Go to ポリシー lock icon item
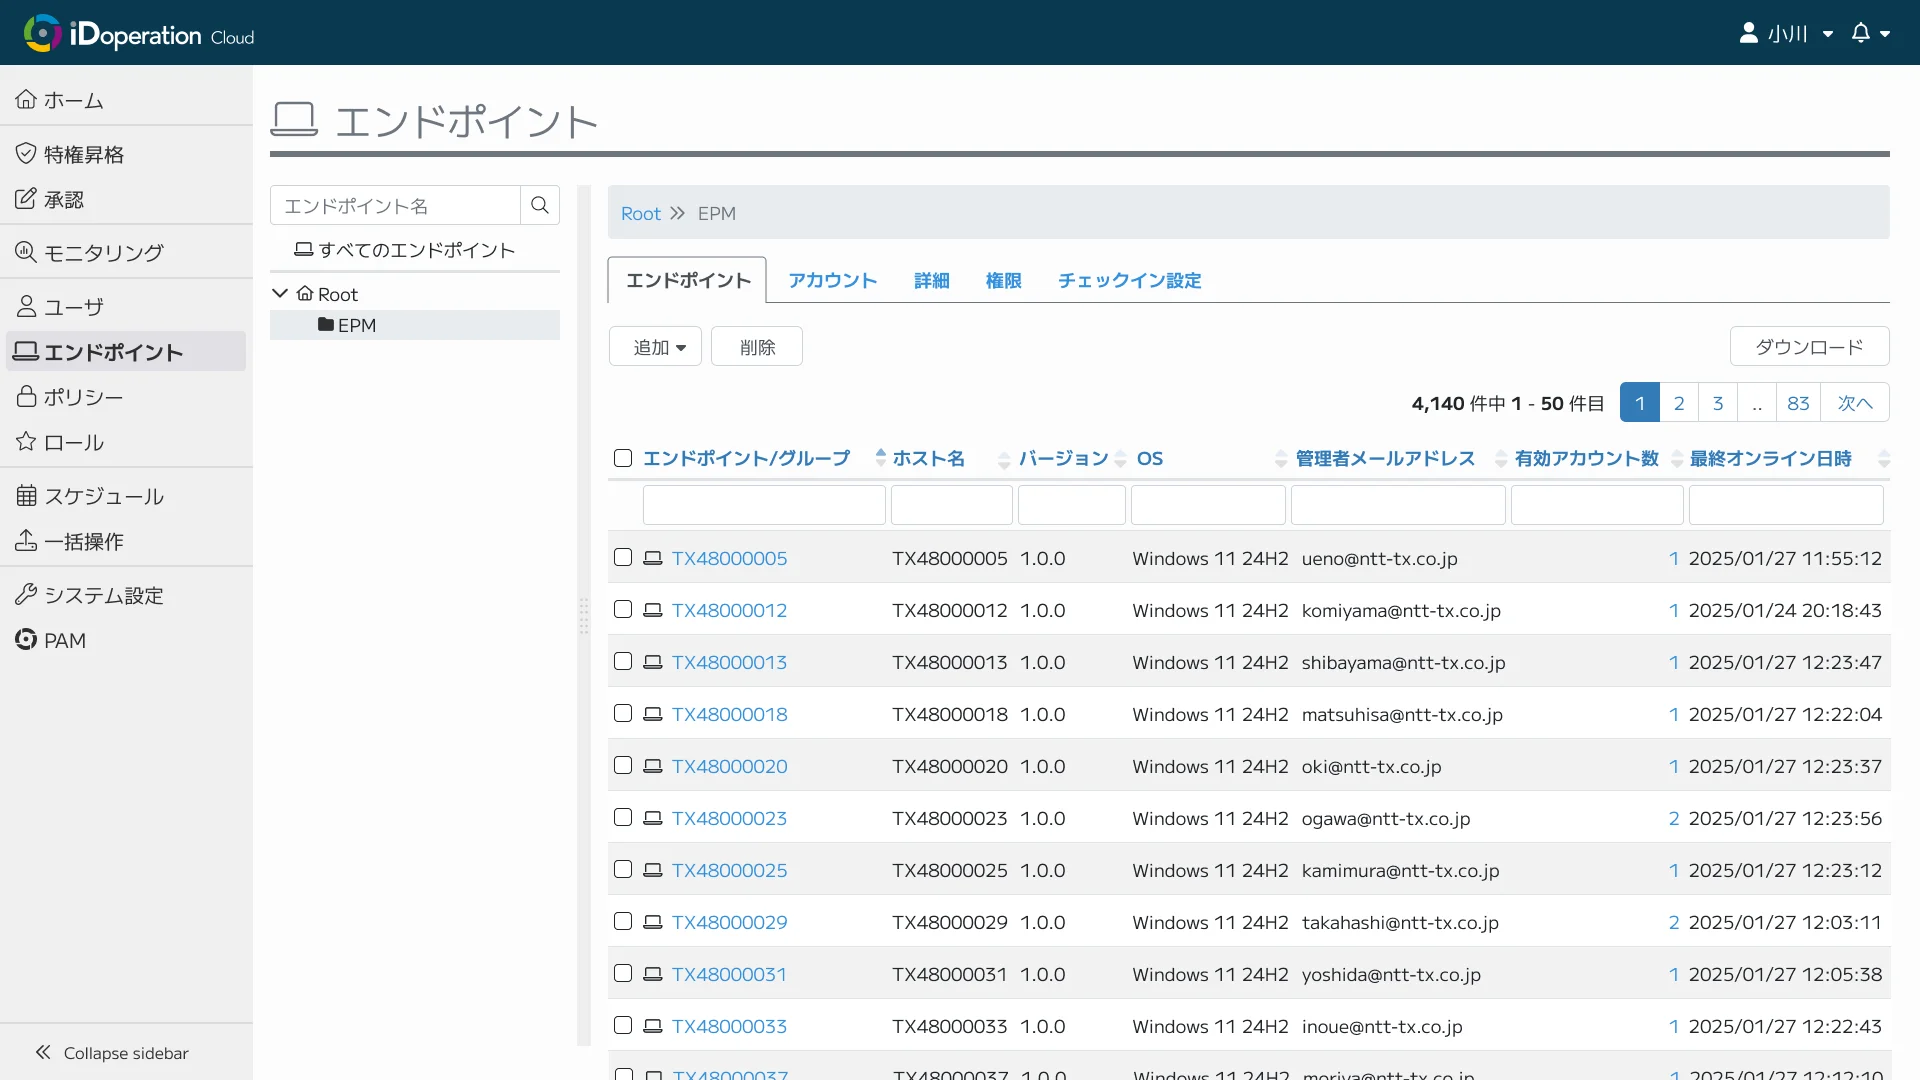 pos(26,397)
